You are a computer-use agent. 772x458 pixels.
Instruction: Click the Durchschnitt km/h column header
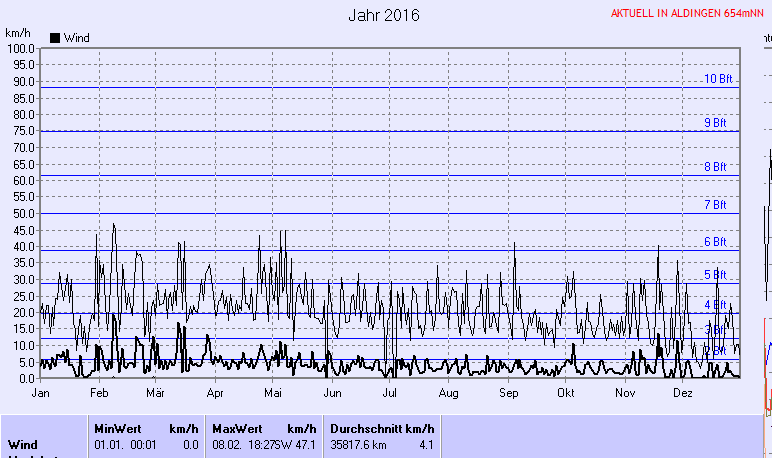[383, 427]
